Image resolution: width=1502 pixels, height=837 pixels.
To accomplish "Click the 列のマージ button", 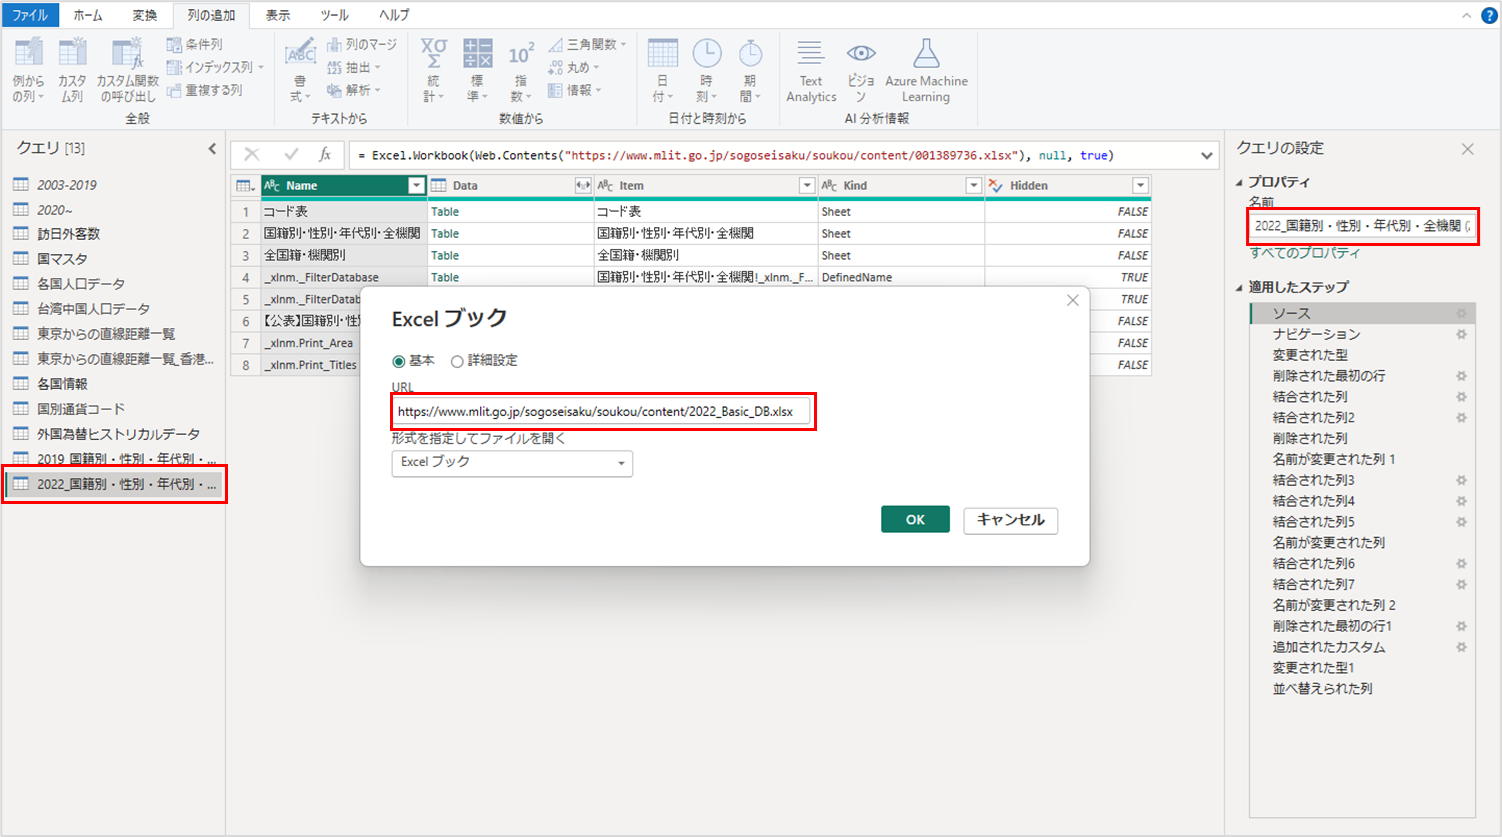I will point(362,44).
